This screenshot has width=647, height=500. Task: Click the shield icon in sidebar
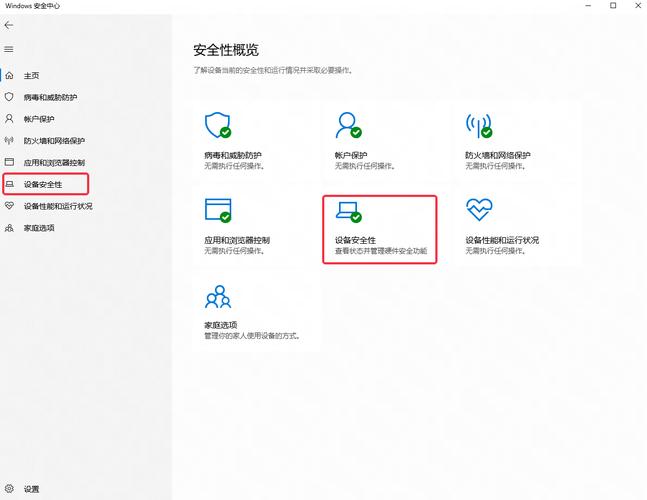pyautogui.click(x=9, y=97)
